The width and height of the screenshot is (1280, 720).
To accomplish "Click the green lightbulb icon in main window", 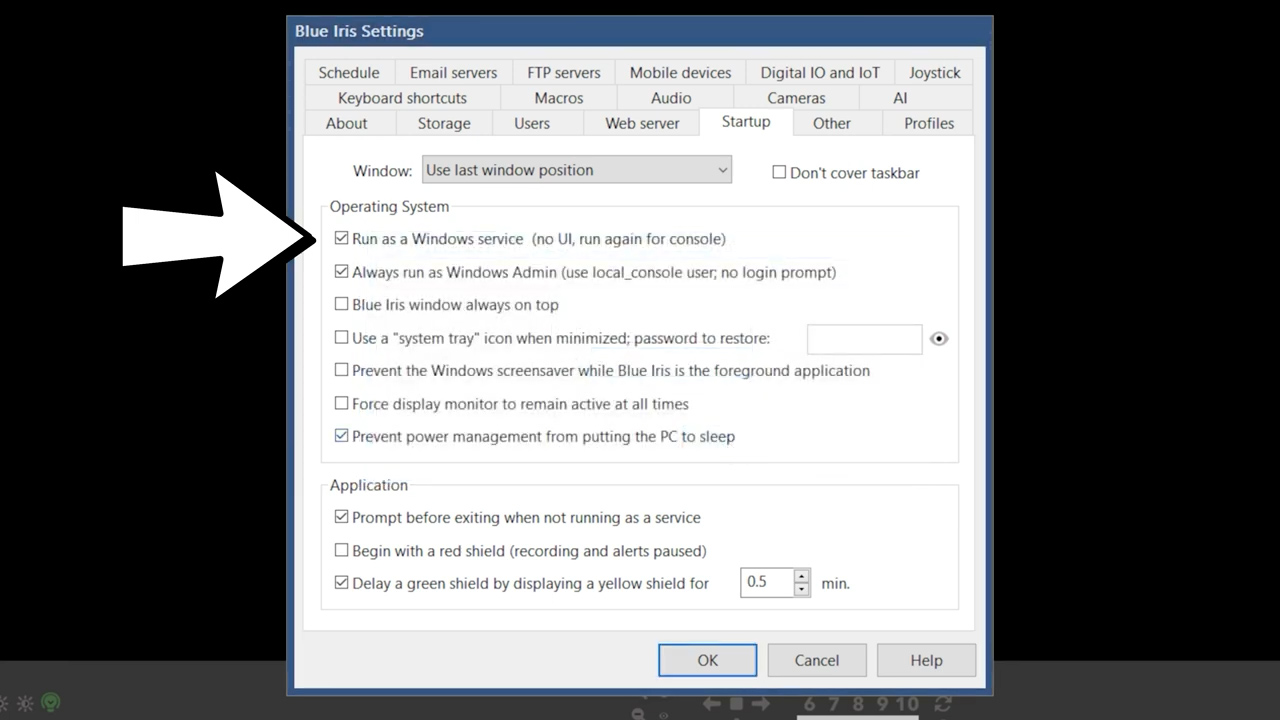I will (50, 703).
